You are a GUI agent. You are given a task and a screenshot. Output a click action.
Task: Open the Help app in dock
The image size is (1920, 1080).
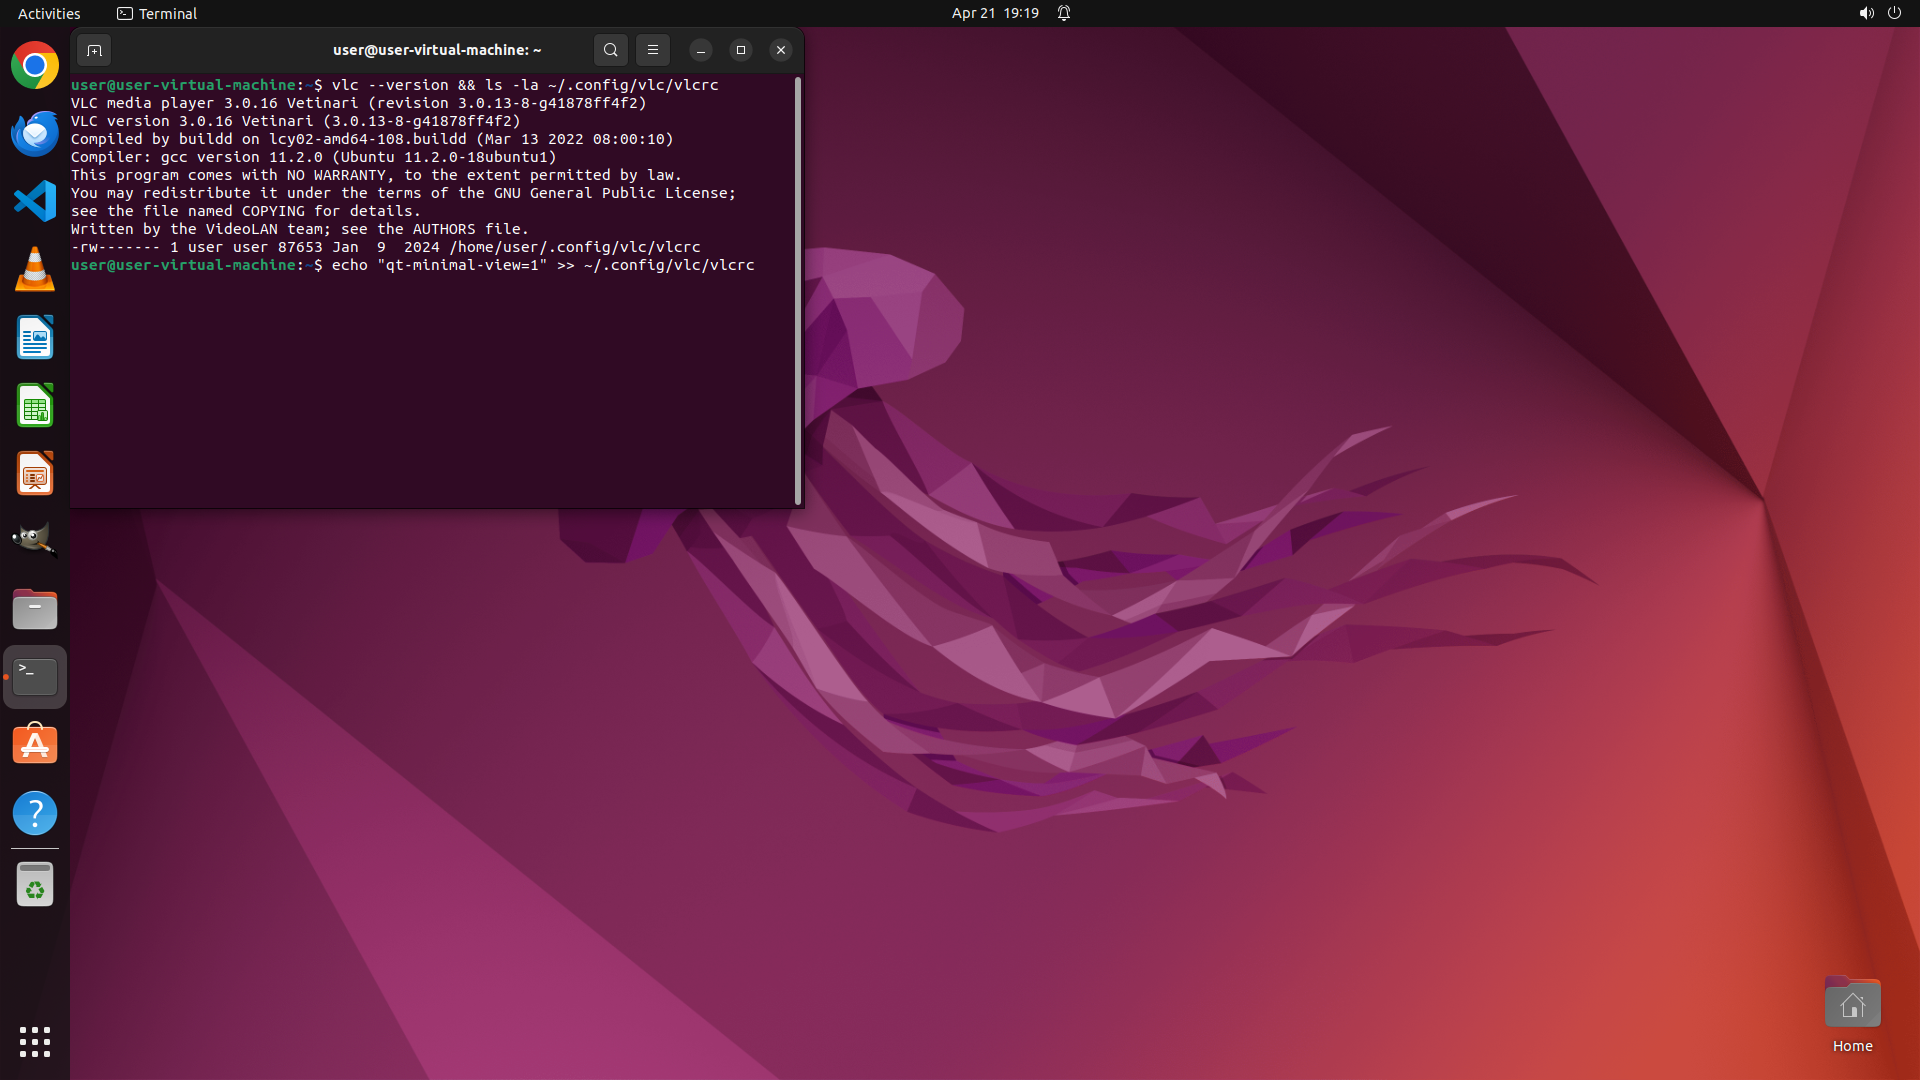coord(35,813)
